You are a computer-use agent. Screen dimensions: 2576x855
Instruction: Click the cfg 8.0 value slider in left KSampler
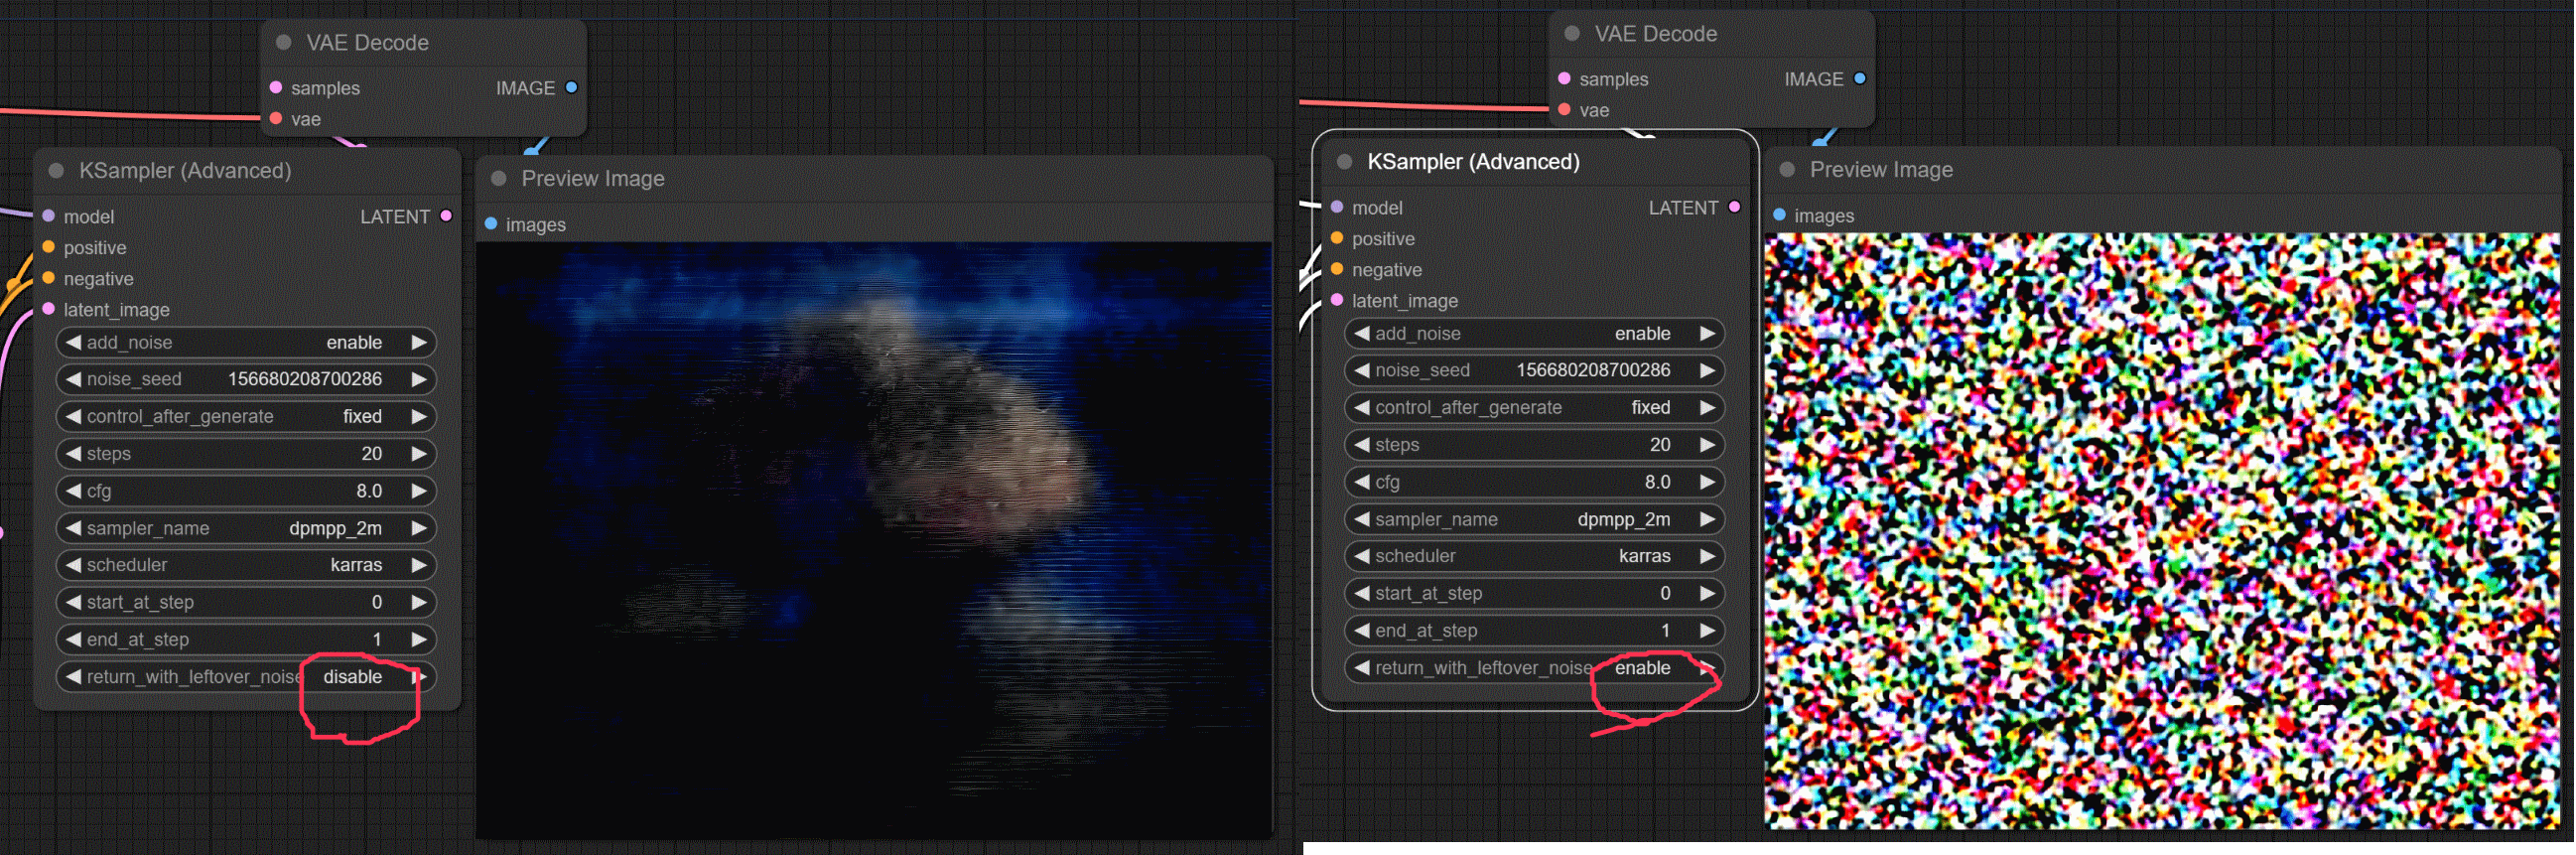pos(246,491)
